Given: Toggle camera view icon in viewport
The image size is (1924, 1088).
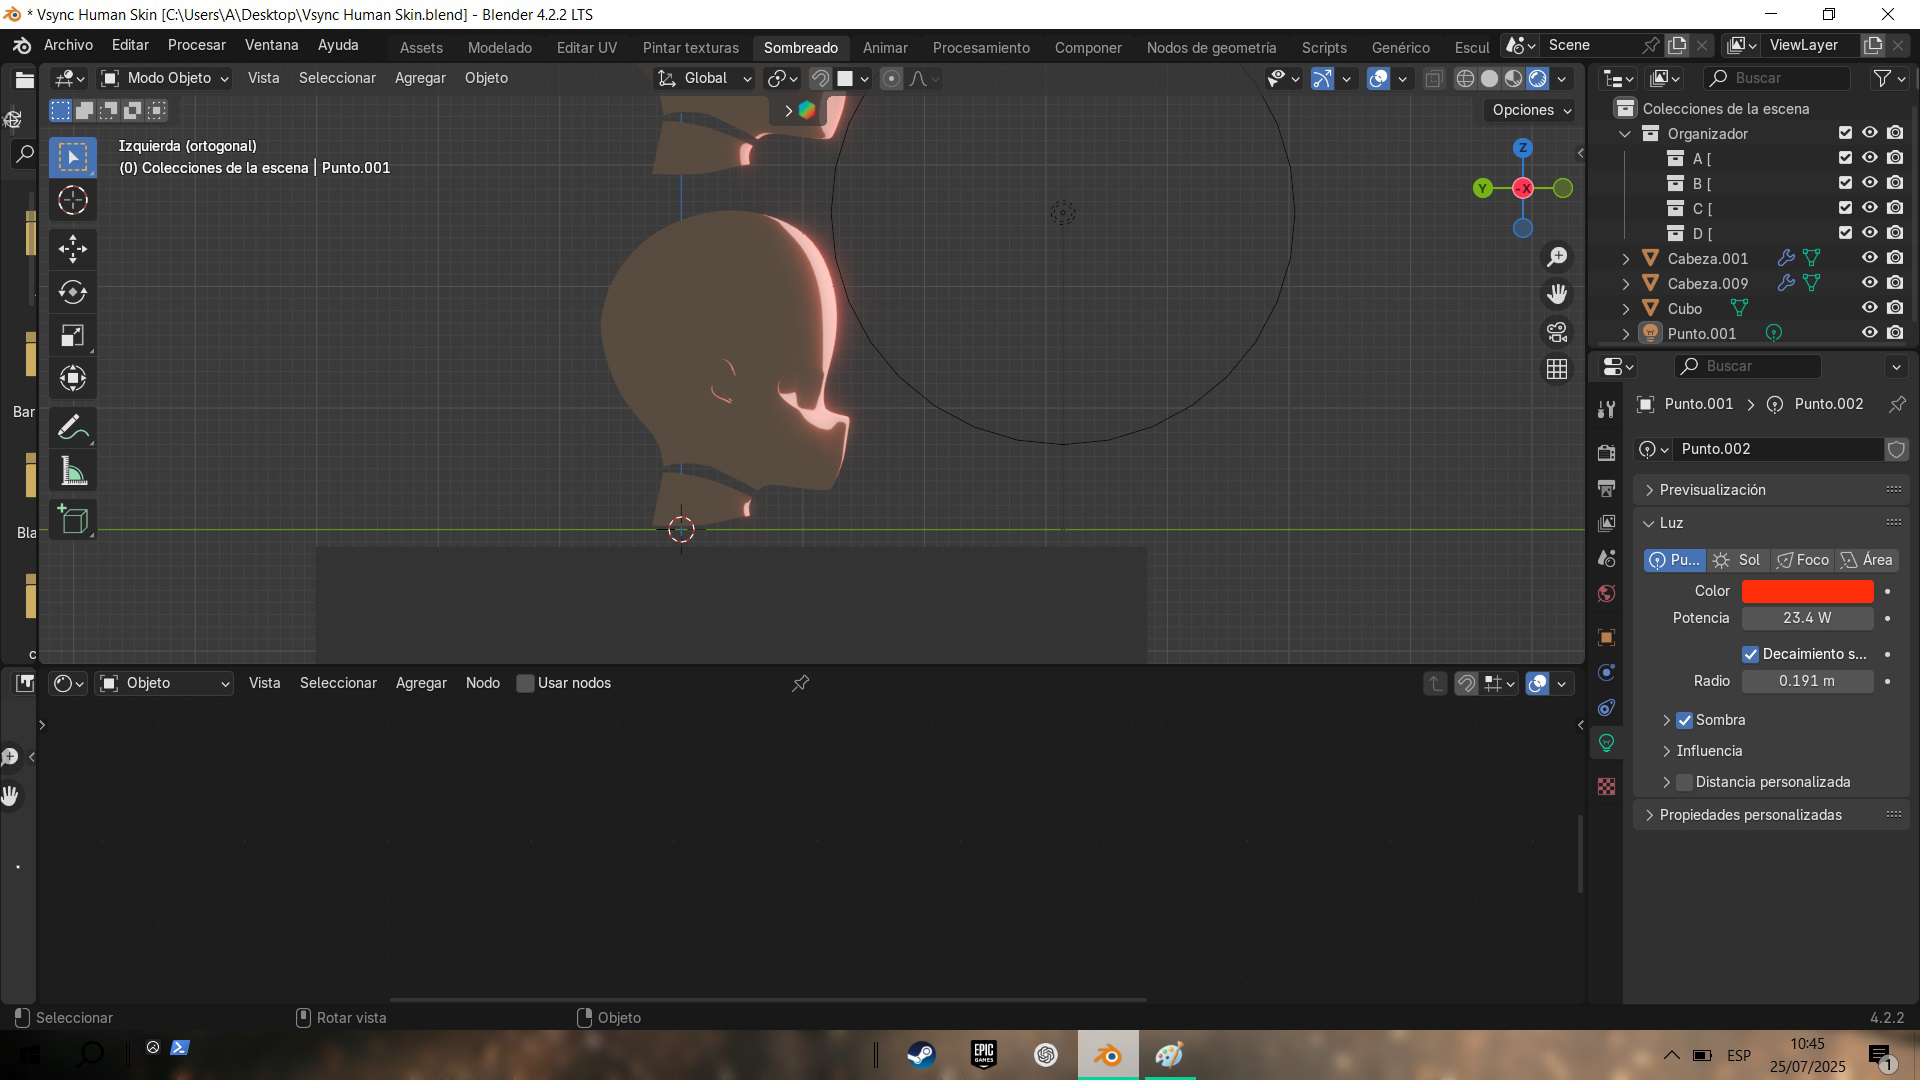Looking at the screenshot, I should click(x=1559, y=333).
